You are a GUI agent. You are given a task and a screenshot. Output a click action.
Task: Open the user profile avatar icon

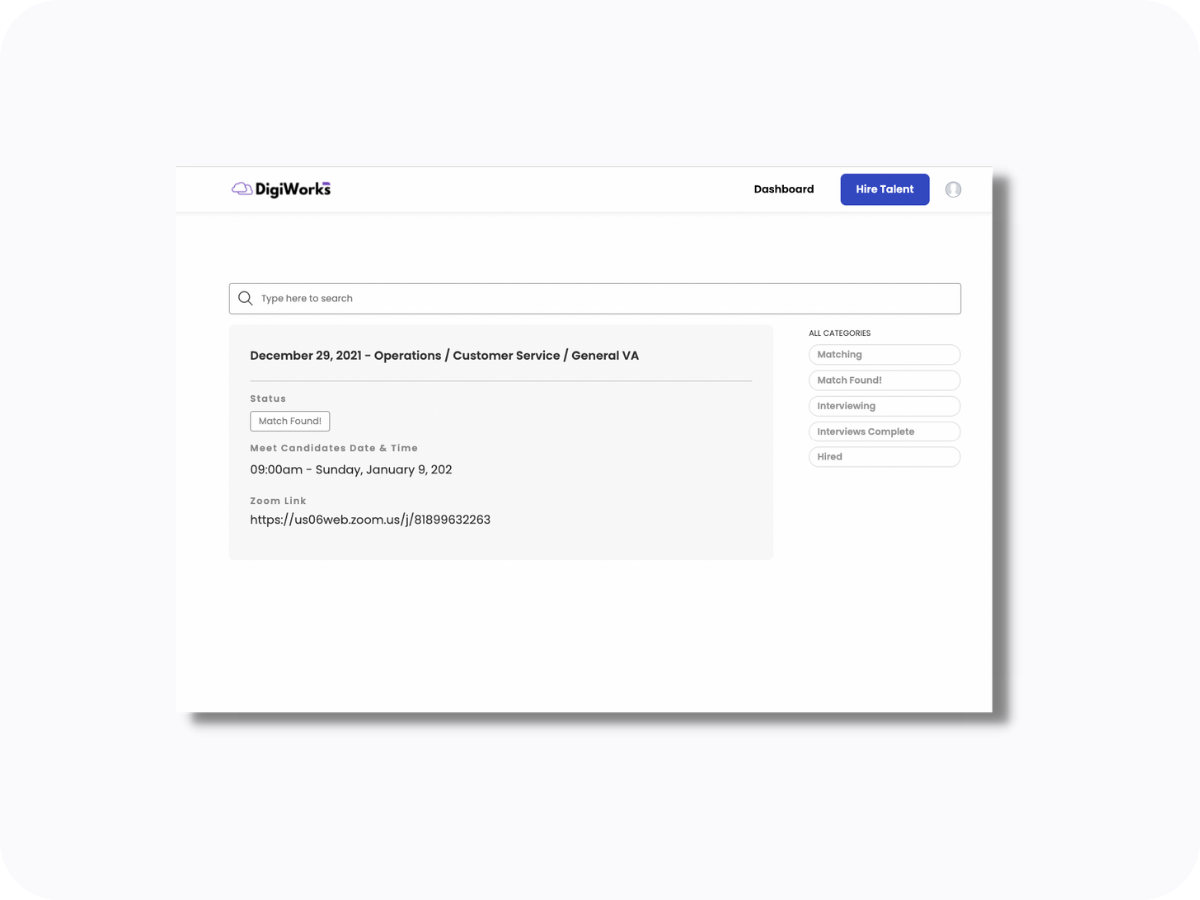(x=953, y=189)
